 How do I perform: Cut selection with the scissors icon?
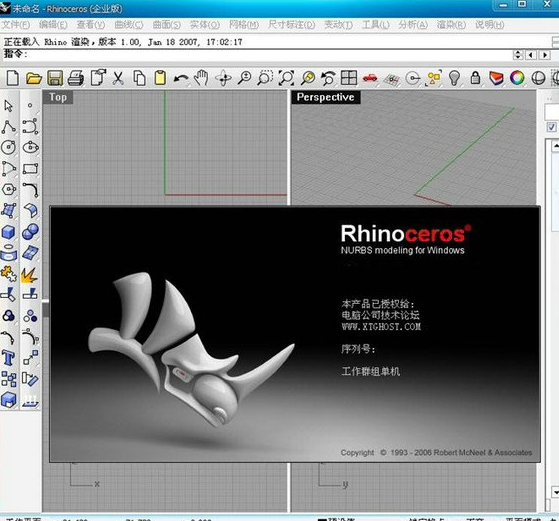(118, 78)
